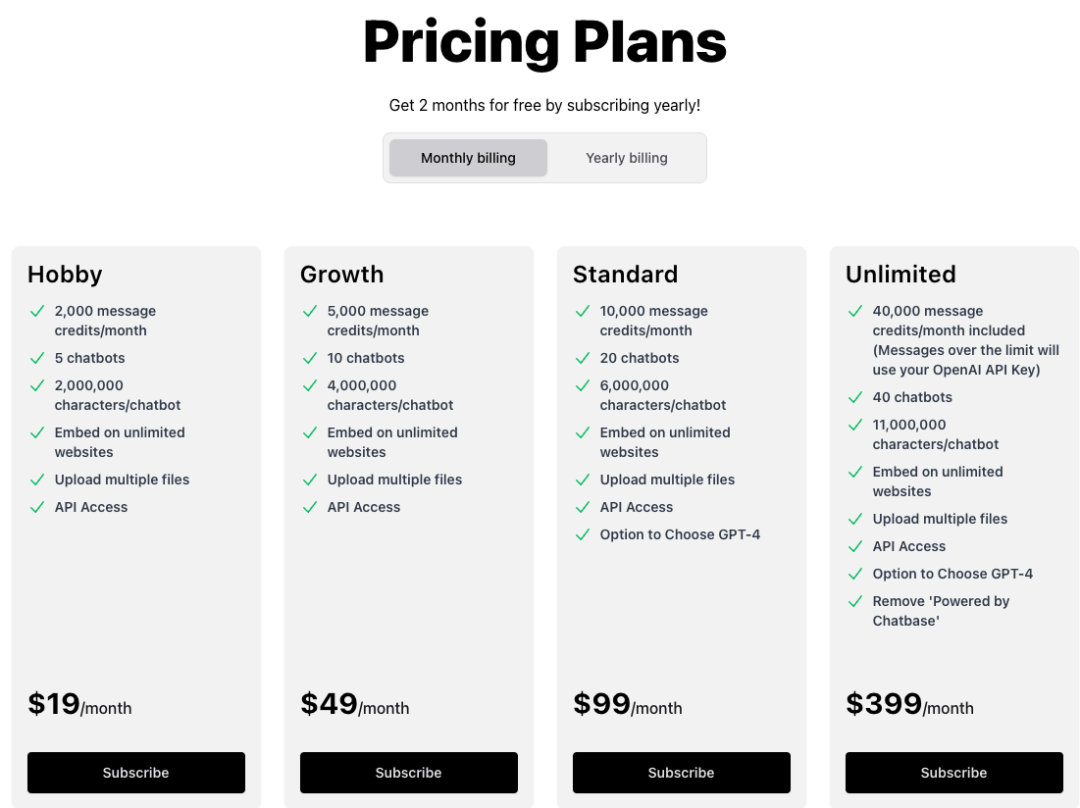Subscribe to the Growth plan
This screenshot has height=808, width=1080.
click(409, 773)
